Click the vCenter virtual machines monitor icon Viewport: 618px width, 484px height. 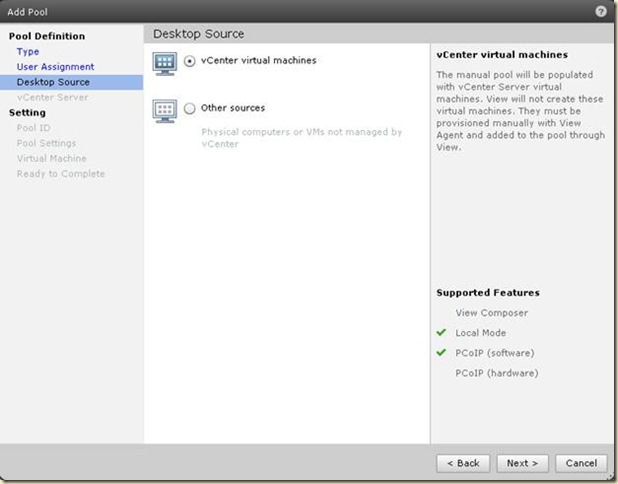tap(165, 63)
